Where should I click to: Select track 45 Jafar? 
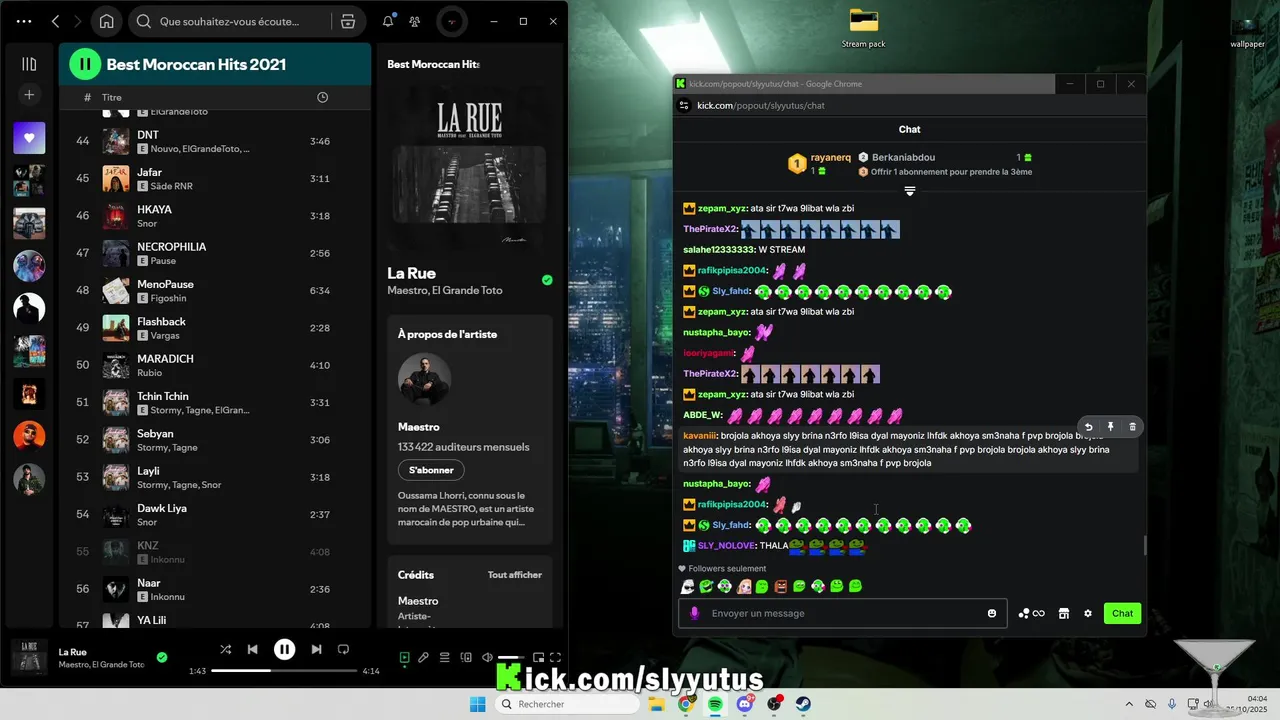coord(213,179)
